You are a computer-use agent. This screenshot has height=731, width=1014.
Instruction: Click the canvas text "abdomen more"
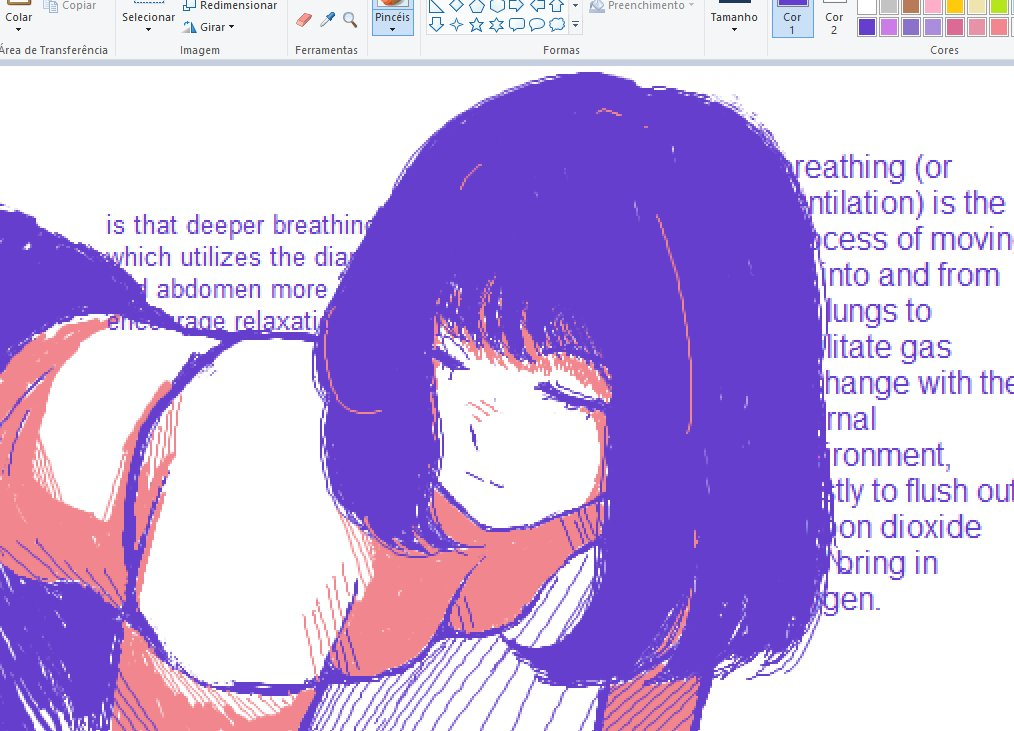[x=242, y=290]
